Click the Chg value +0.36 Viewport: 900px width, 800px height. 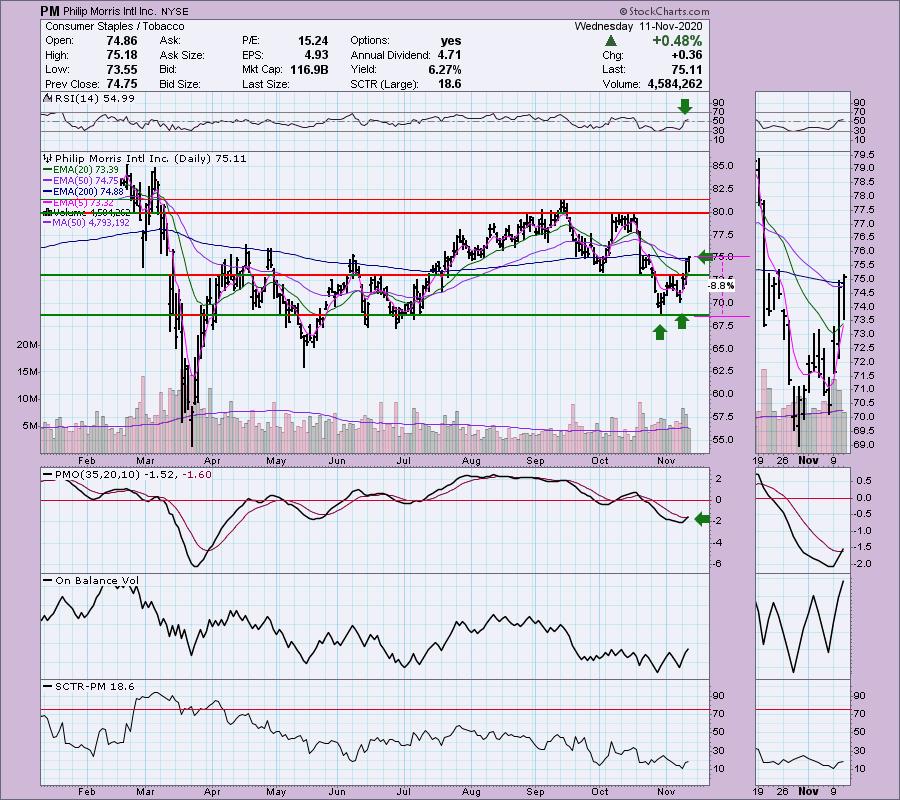tap(688, 55)
